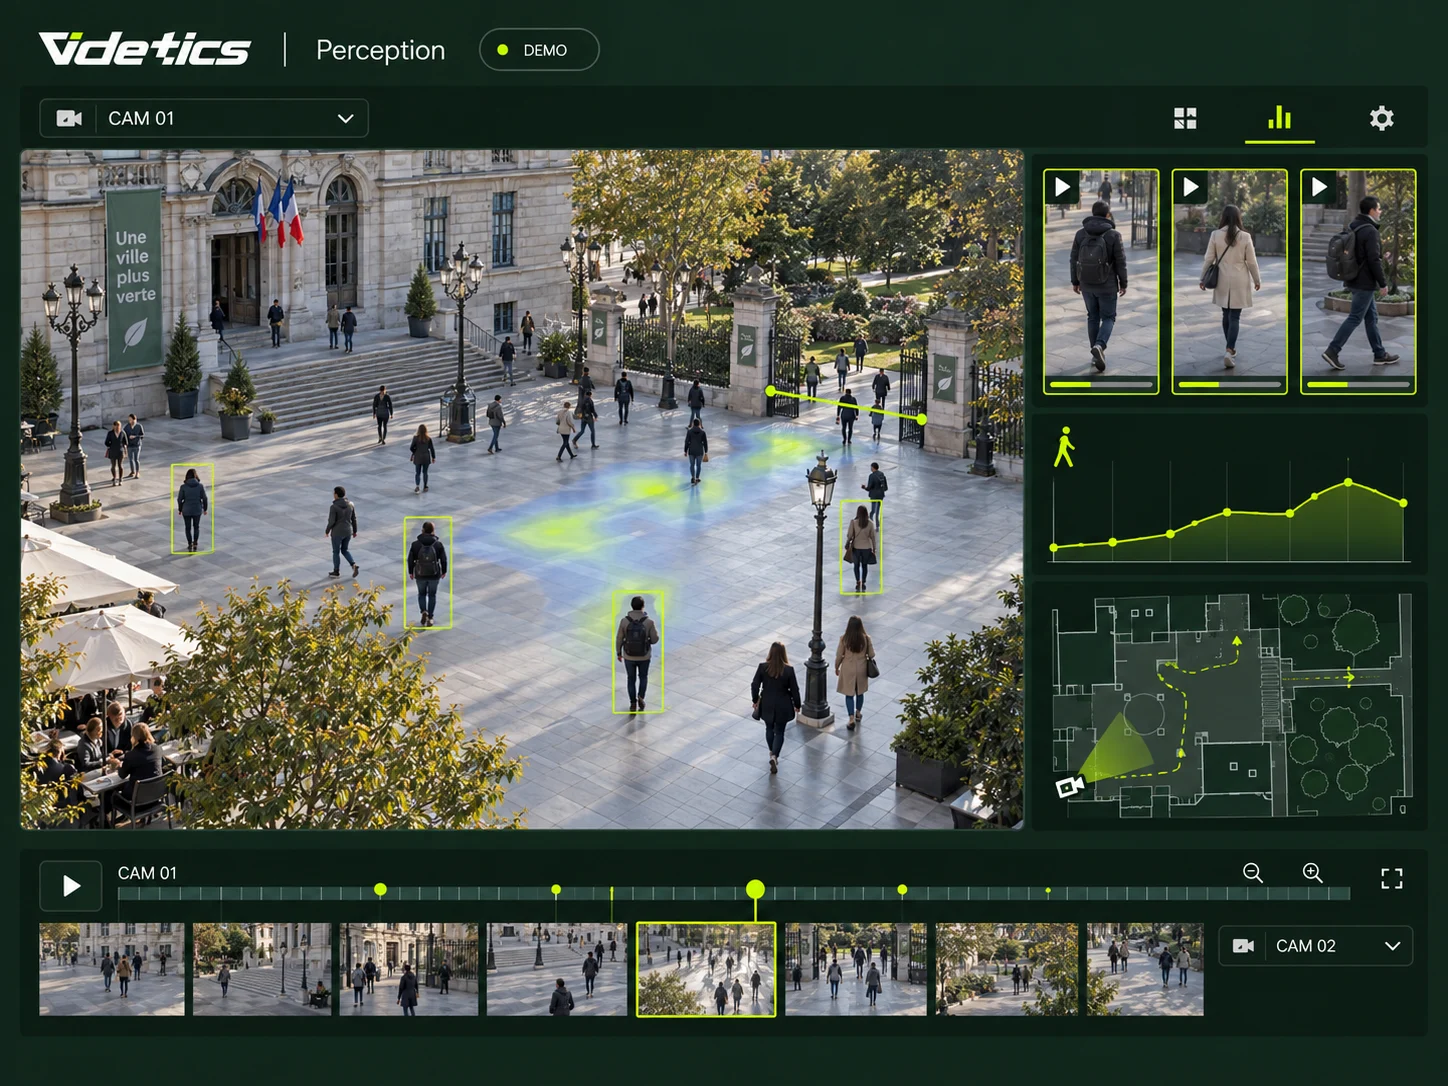The height and width of the screenshot is (1086, 1448).
Task: Click the CAM 01 timeline label
Action: [147, 873]
